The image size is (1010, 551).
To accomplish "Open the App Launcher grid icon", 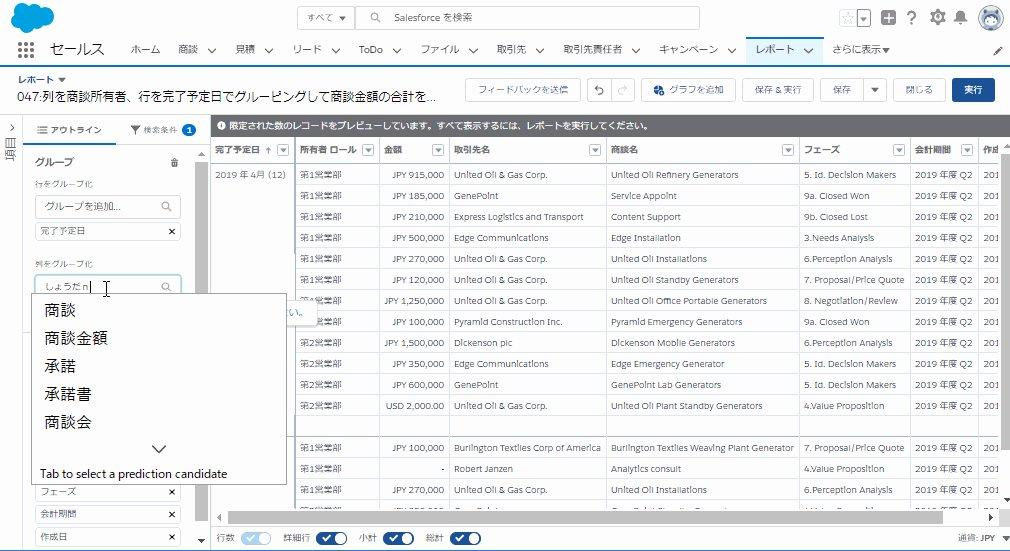I will pos(26,50).
